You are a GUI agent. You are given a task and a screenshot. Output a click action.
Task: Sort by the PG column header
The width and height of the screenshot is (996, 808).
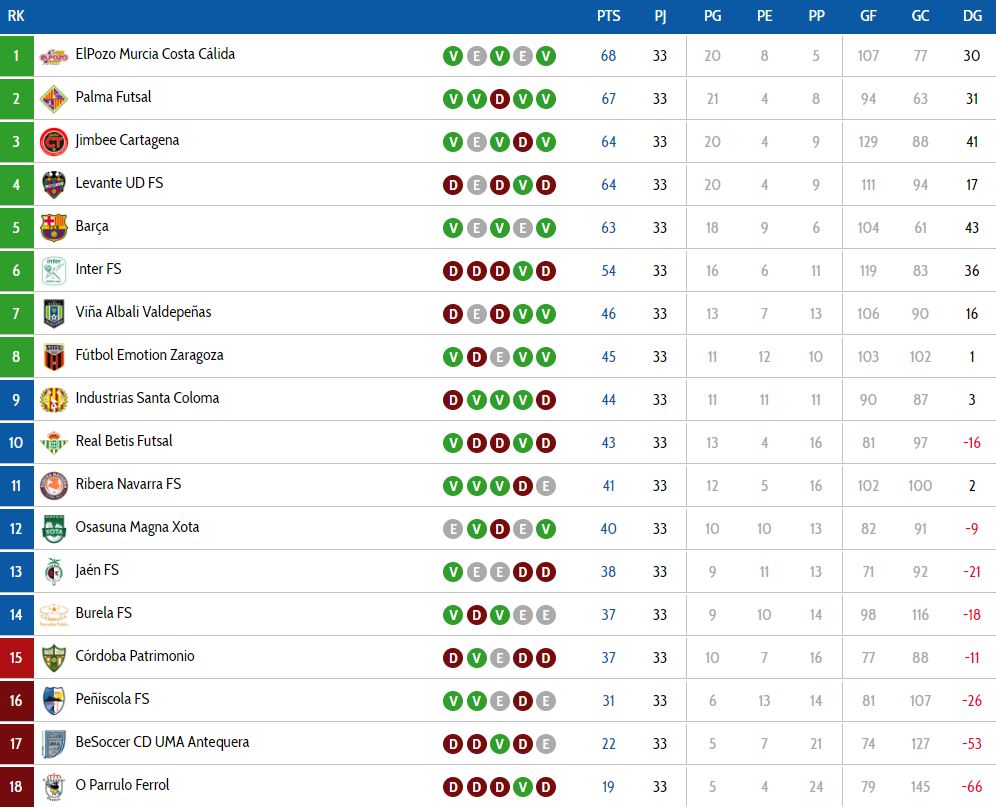click(x=712, y=16)
